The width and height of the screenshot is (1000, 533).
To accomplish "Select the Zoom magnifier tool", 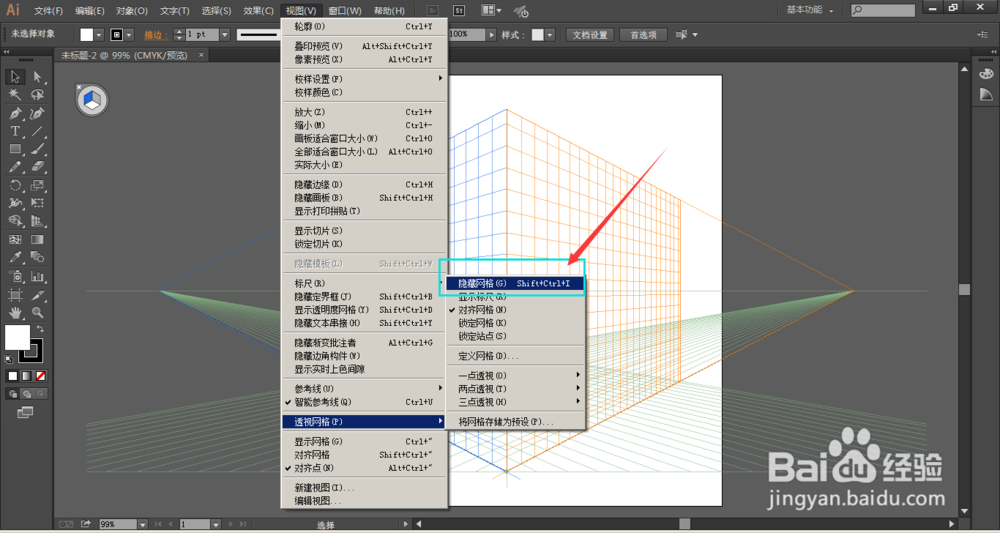I will coord(38,313).
